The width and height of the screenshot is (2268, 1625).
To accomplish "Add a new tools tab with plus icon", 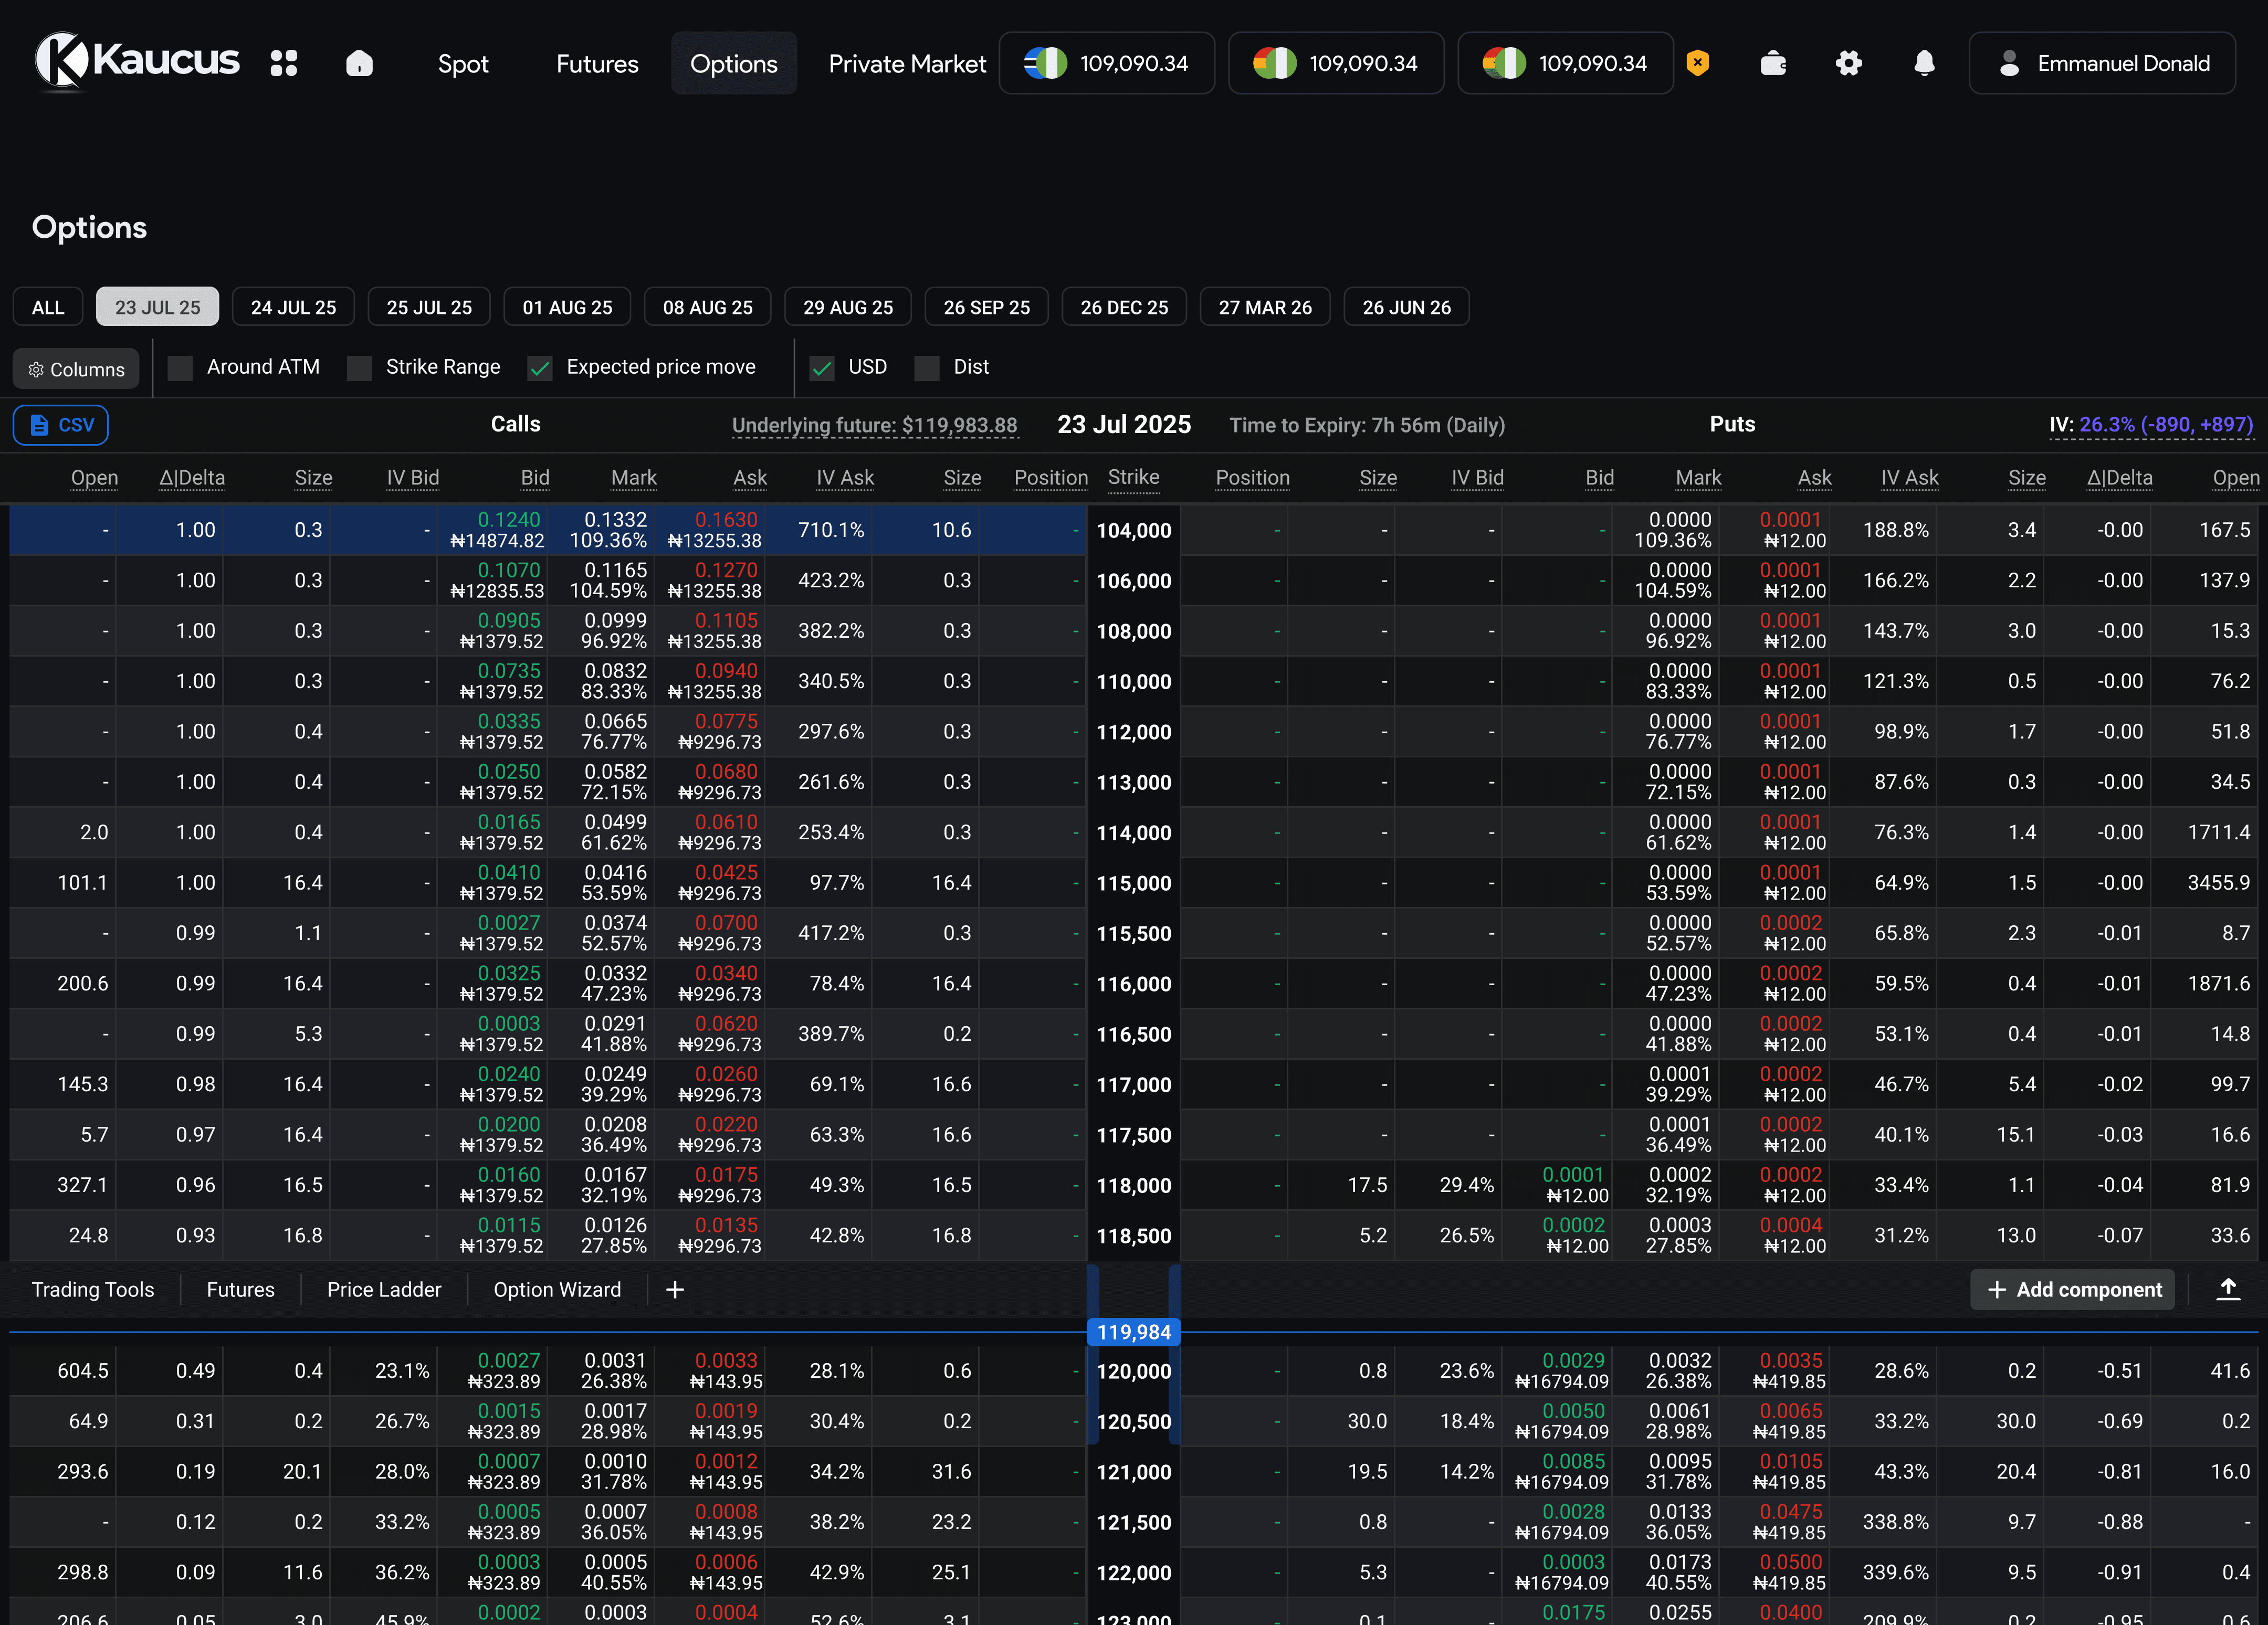I will 675,1290.
